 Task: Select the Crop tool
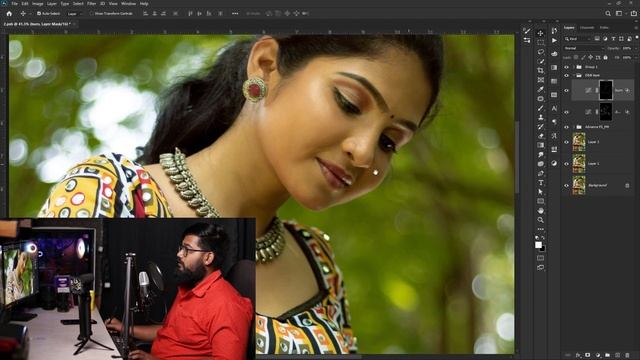540,71
